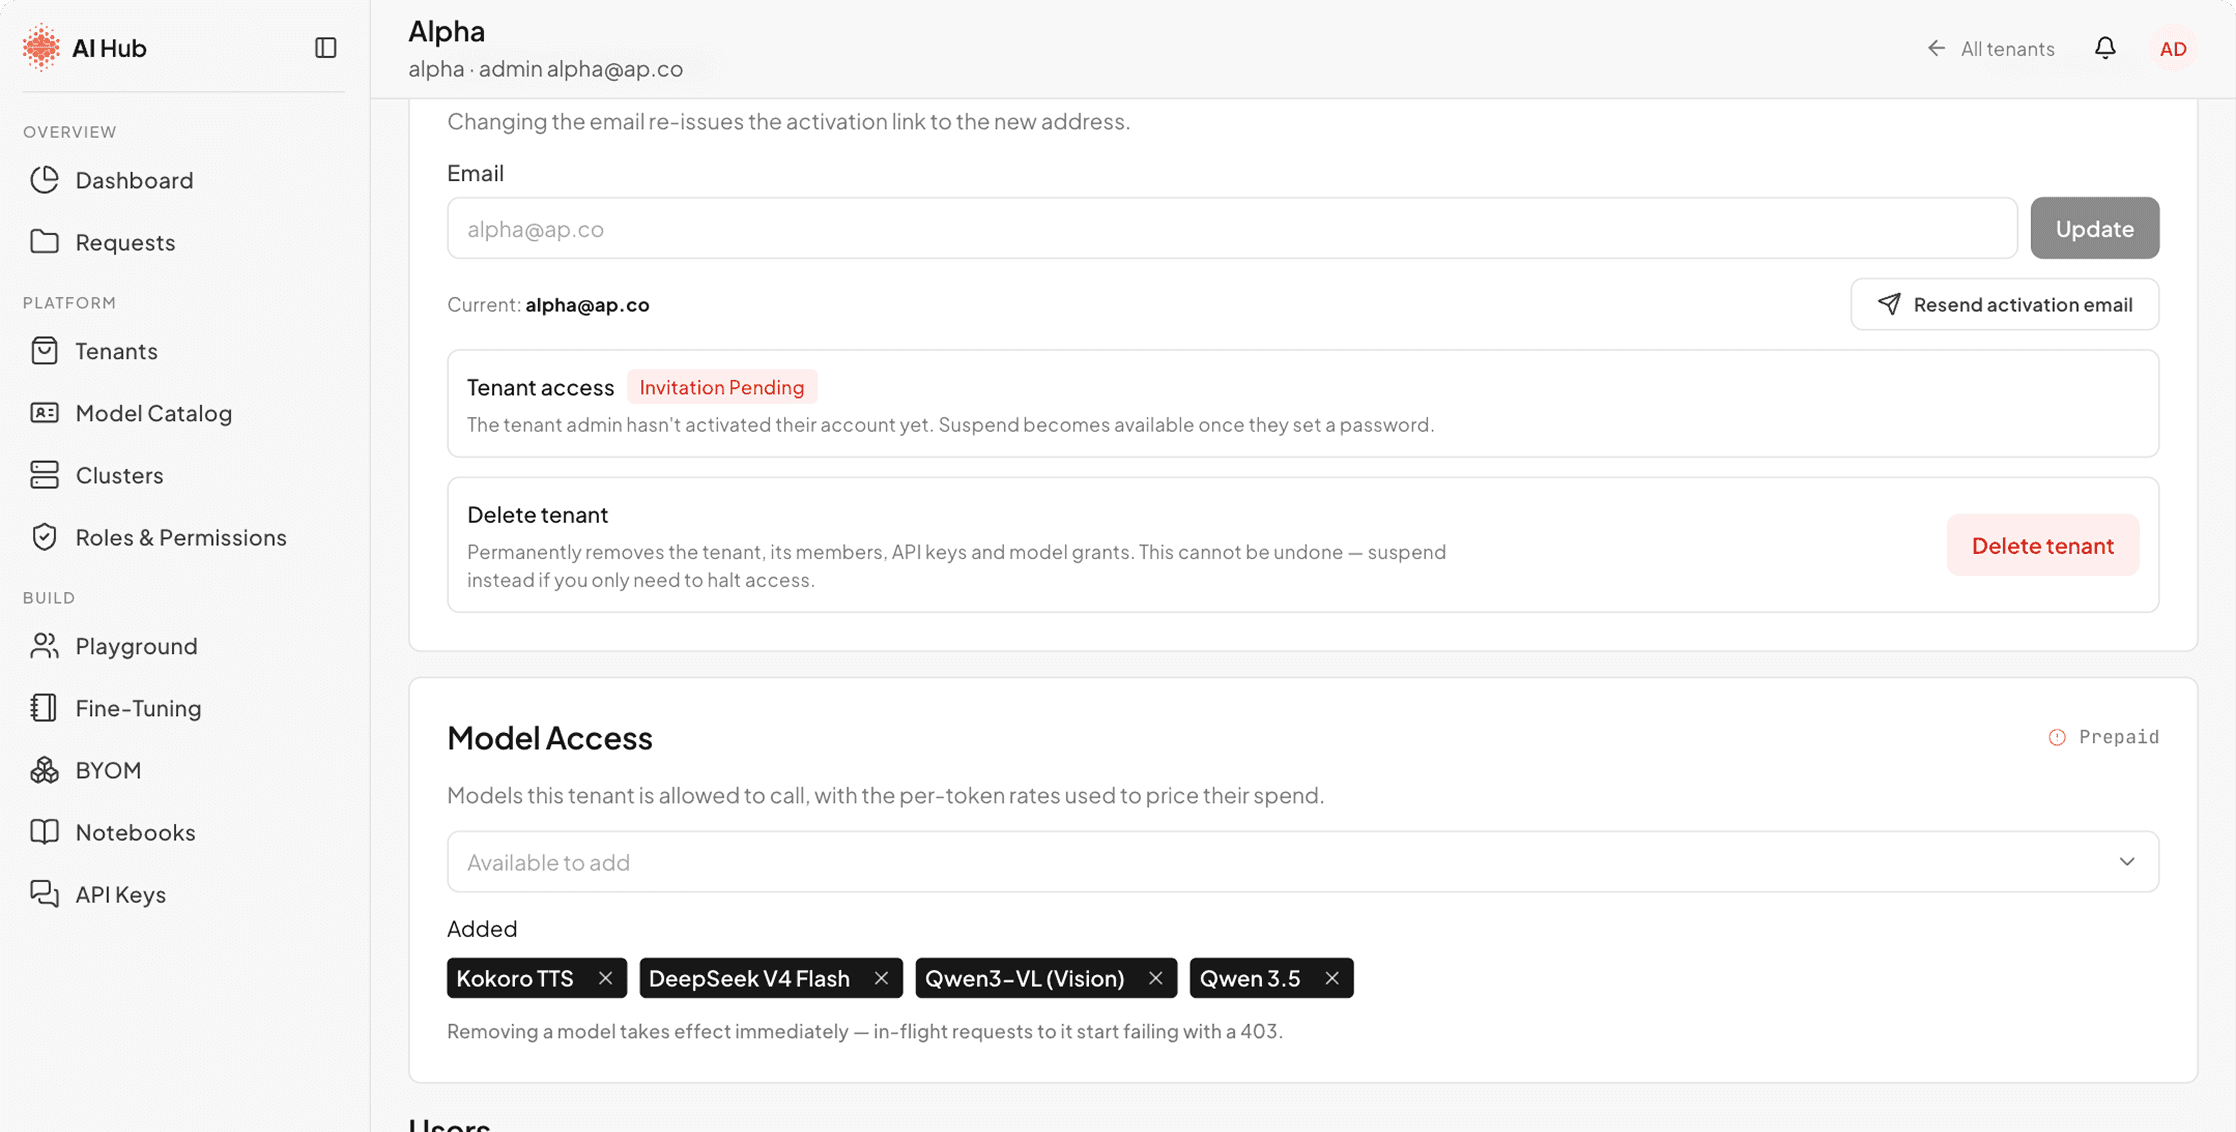
Task: Click the BYOM cubes icon
Action: coord(44,770)
